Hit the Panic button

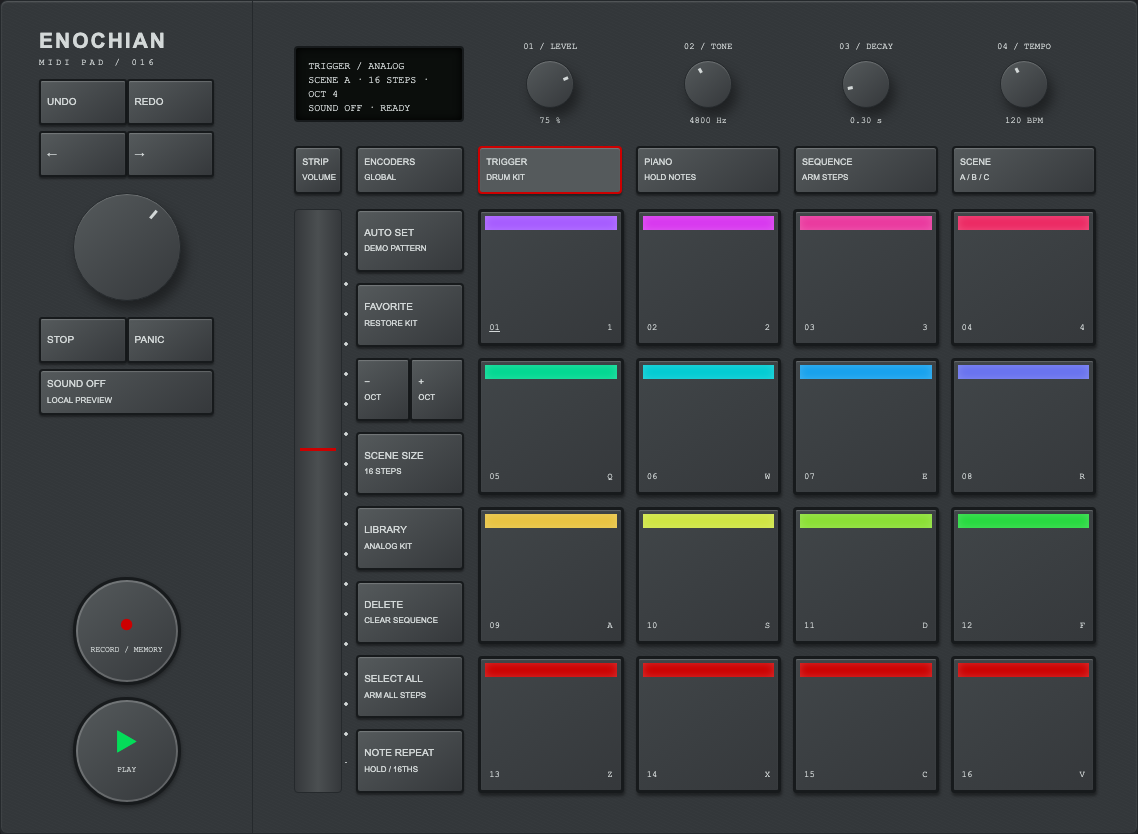171,340
